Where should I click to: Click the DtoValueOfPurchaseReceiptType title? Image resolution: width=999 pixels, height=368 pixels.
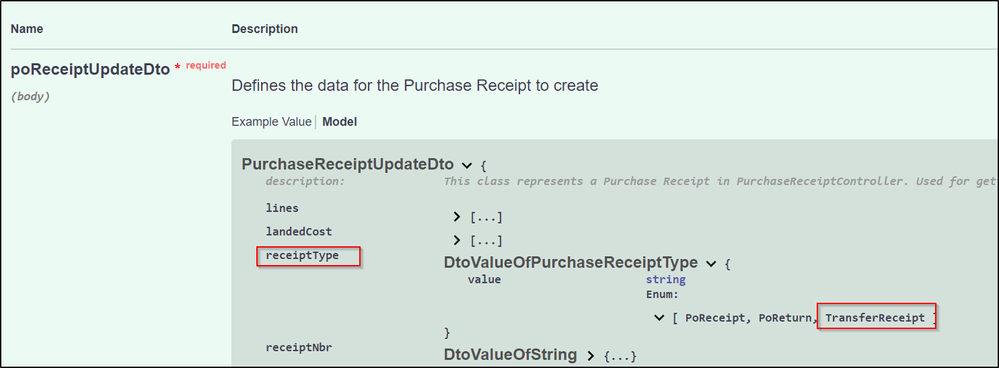(571, 262)
